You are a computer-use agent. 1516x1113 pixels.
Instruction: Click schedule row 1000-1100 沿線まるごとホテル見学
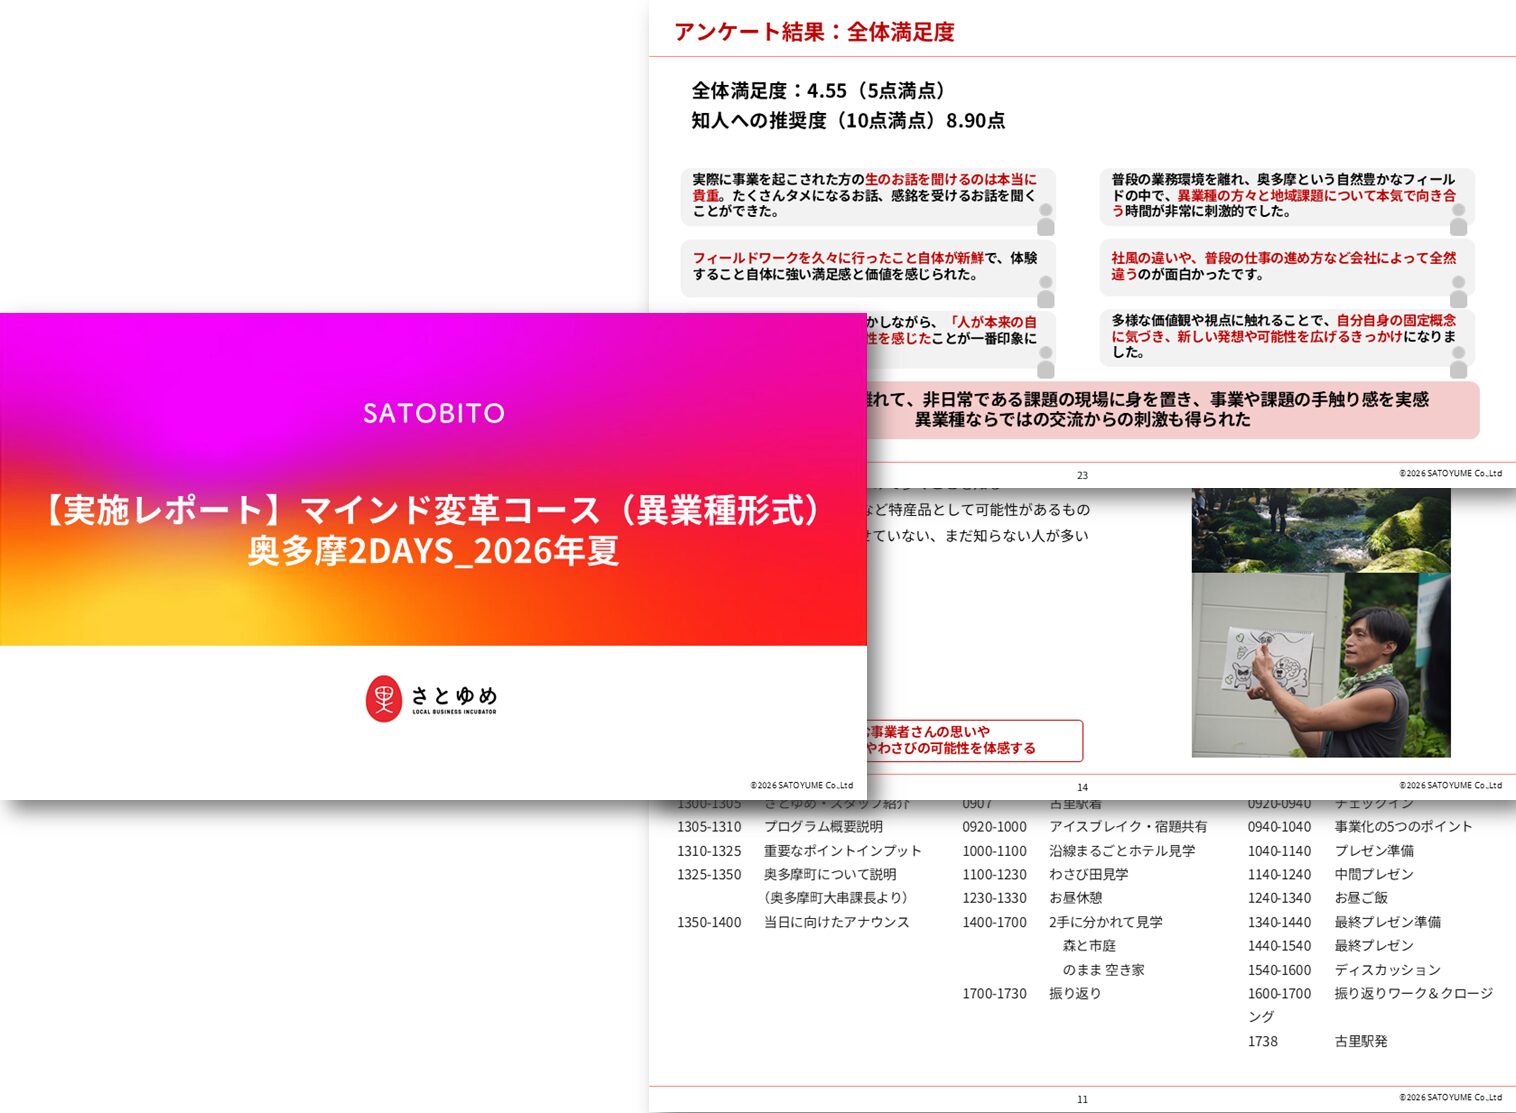[1079, 851]
